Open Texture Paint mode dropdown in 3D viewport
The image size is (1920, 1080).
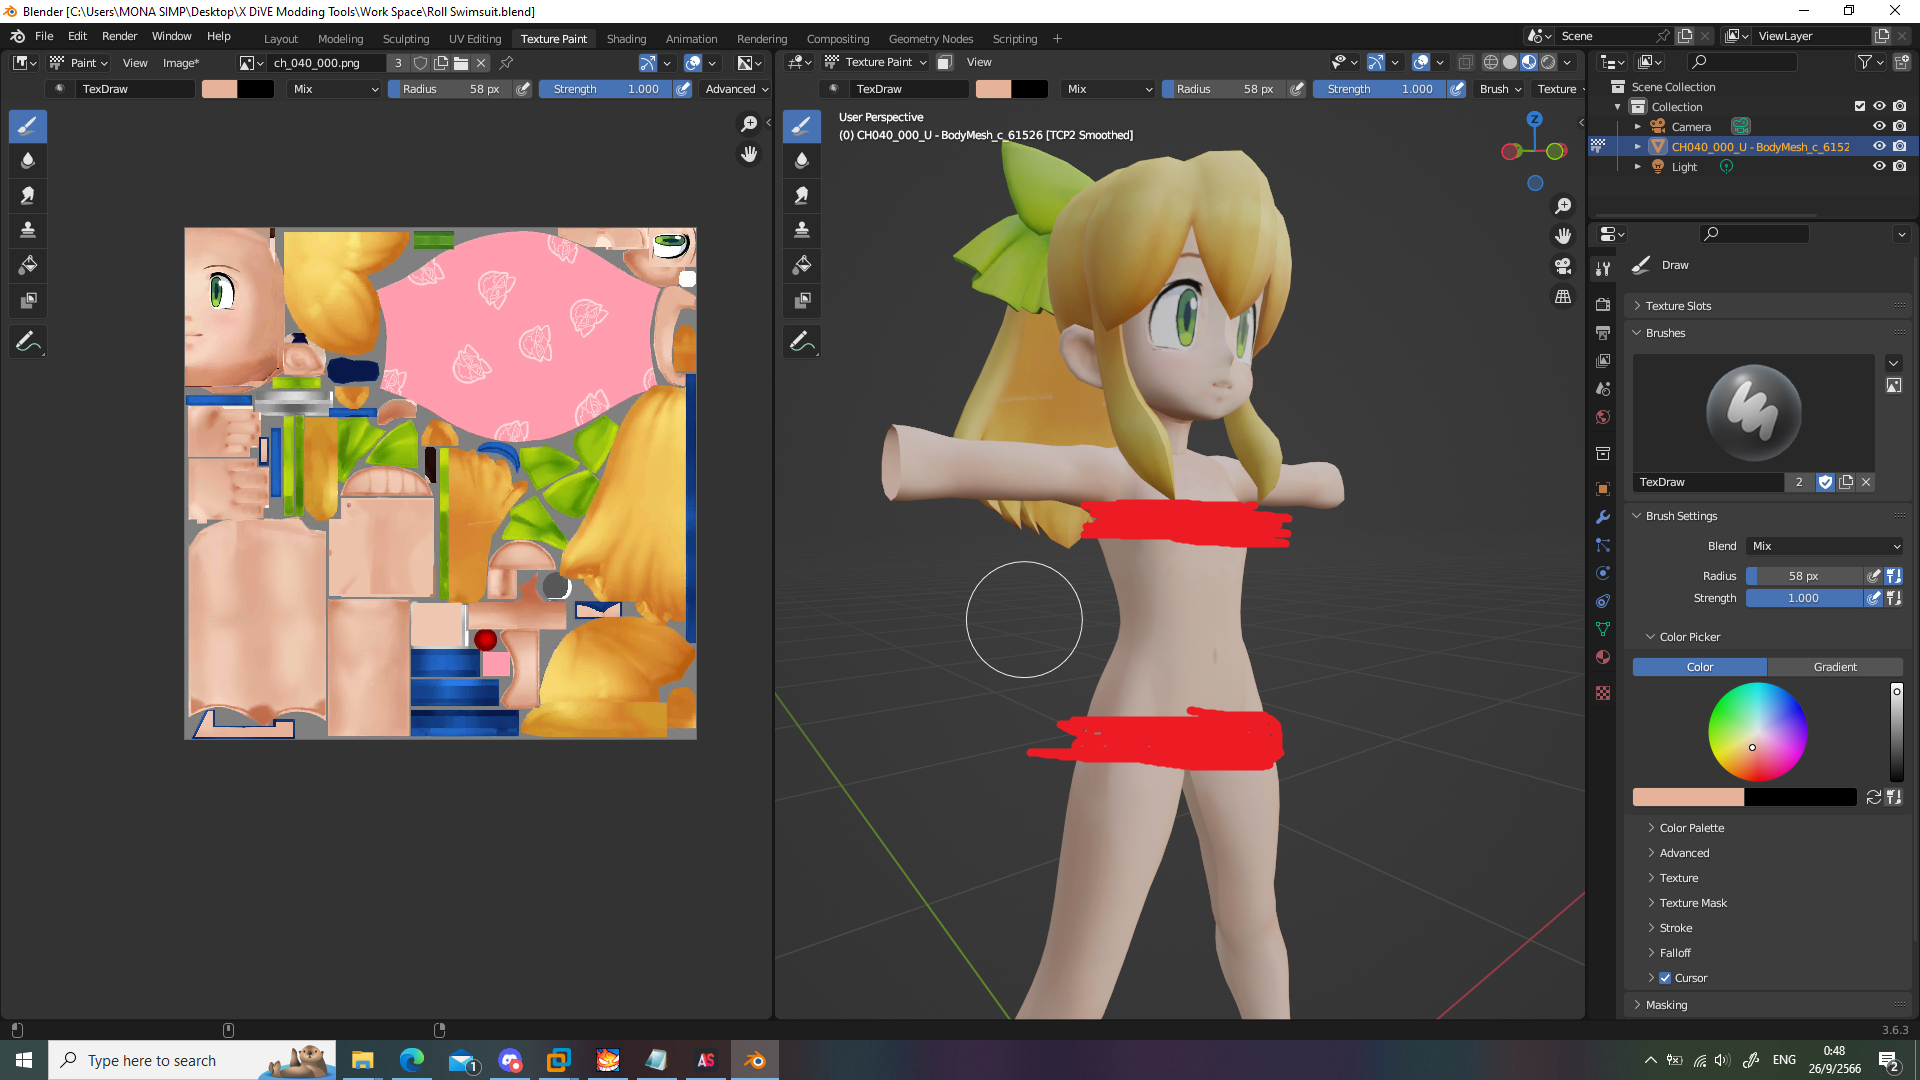(x=876, y=62)
